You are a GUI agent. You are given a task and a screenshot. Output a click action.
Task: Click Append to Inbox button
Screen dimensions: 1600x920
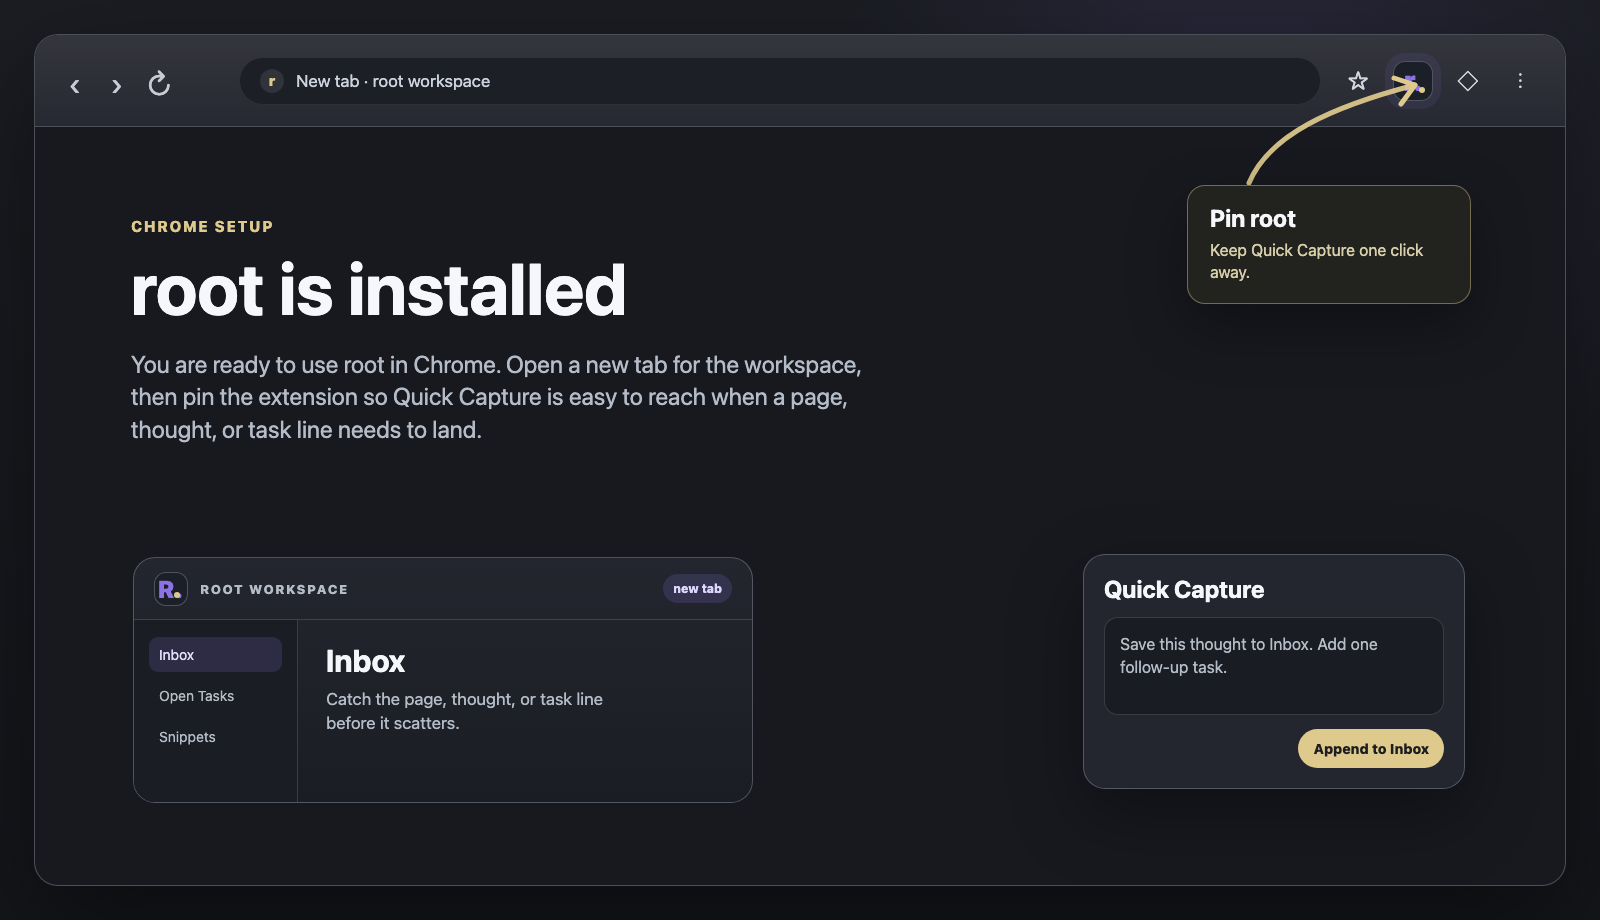pos(1370,749)
